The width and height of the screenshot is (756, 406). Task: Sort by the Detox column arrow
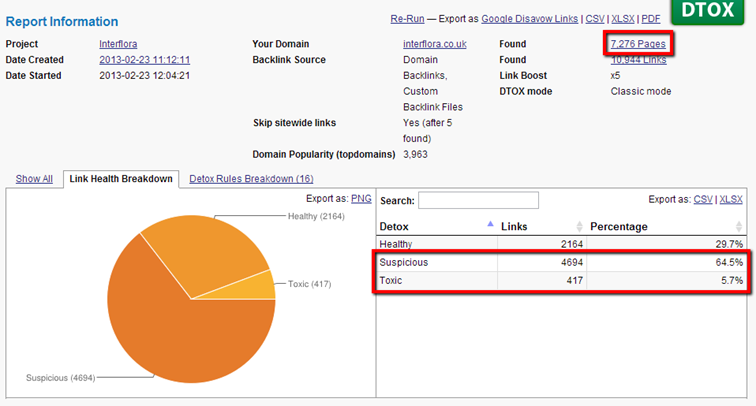click(489, 226)
